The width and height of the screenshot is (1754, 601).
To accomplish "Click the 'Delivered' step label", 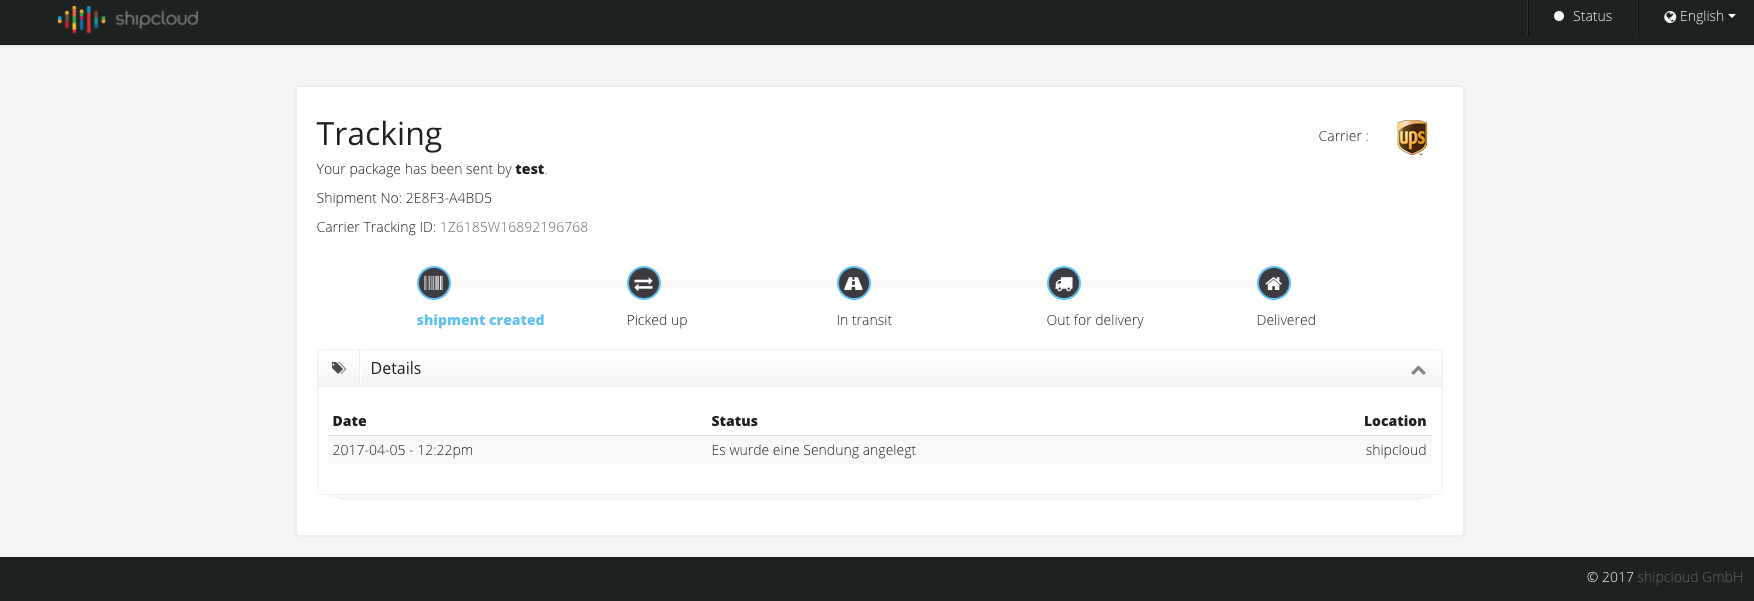I will 1286,320.
